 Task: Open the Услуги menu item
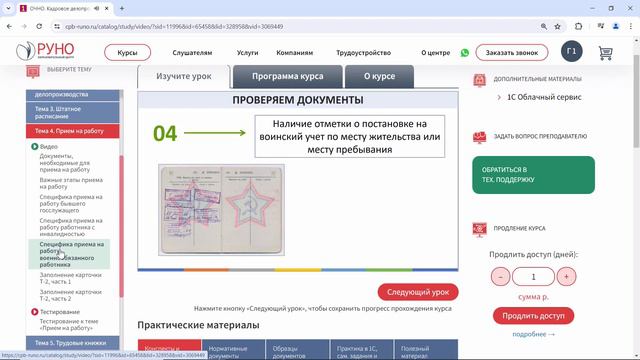247,53
